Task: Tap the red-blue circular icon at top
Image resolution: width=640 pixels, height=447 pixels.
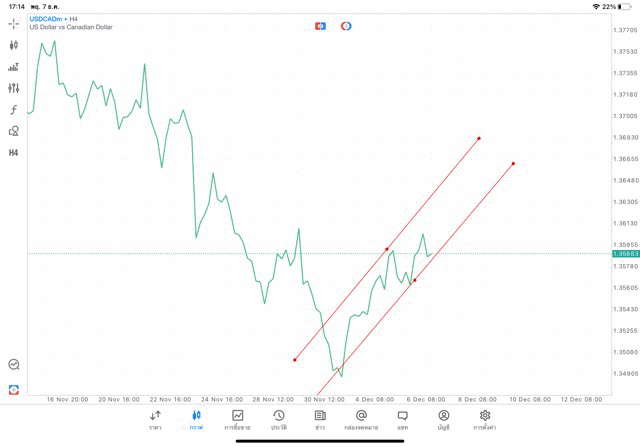Action: pos(346,26)
